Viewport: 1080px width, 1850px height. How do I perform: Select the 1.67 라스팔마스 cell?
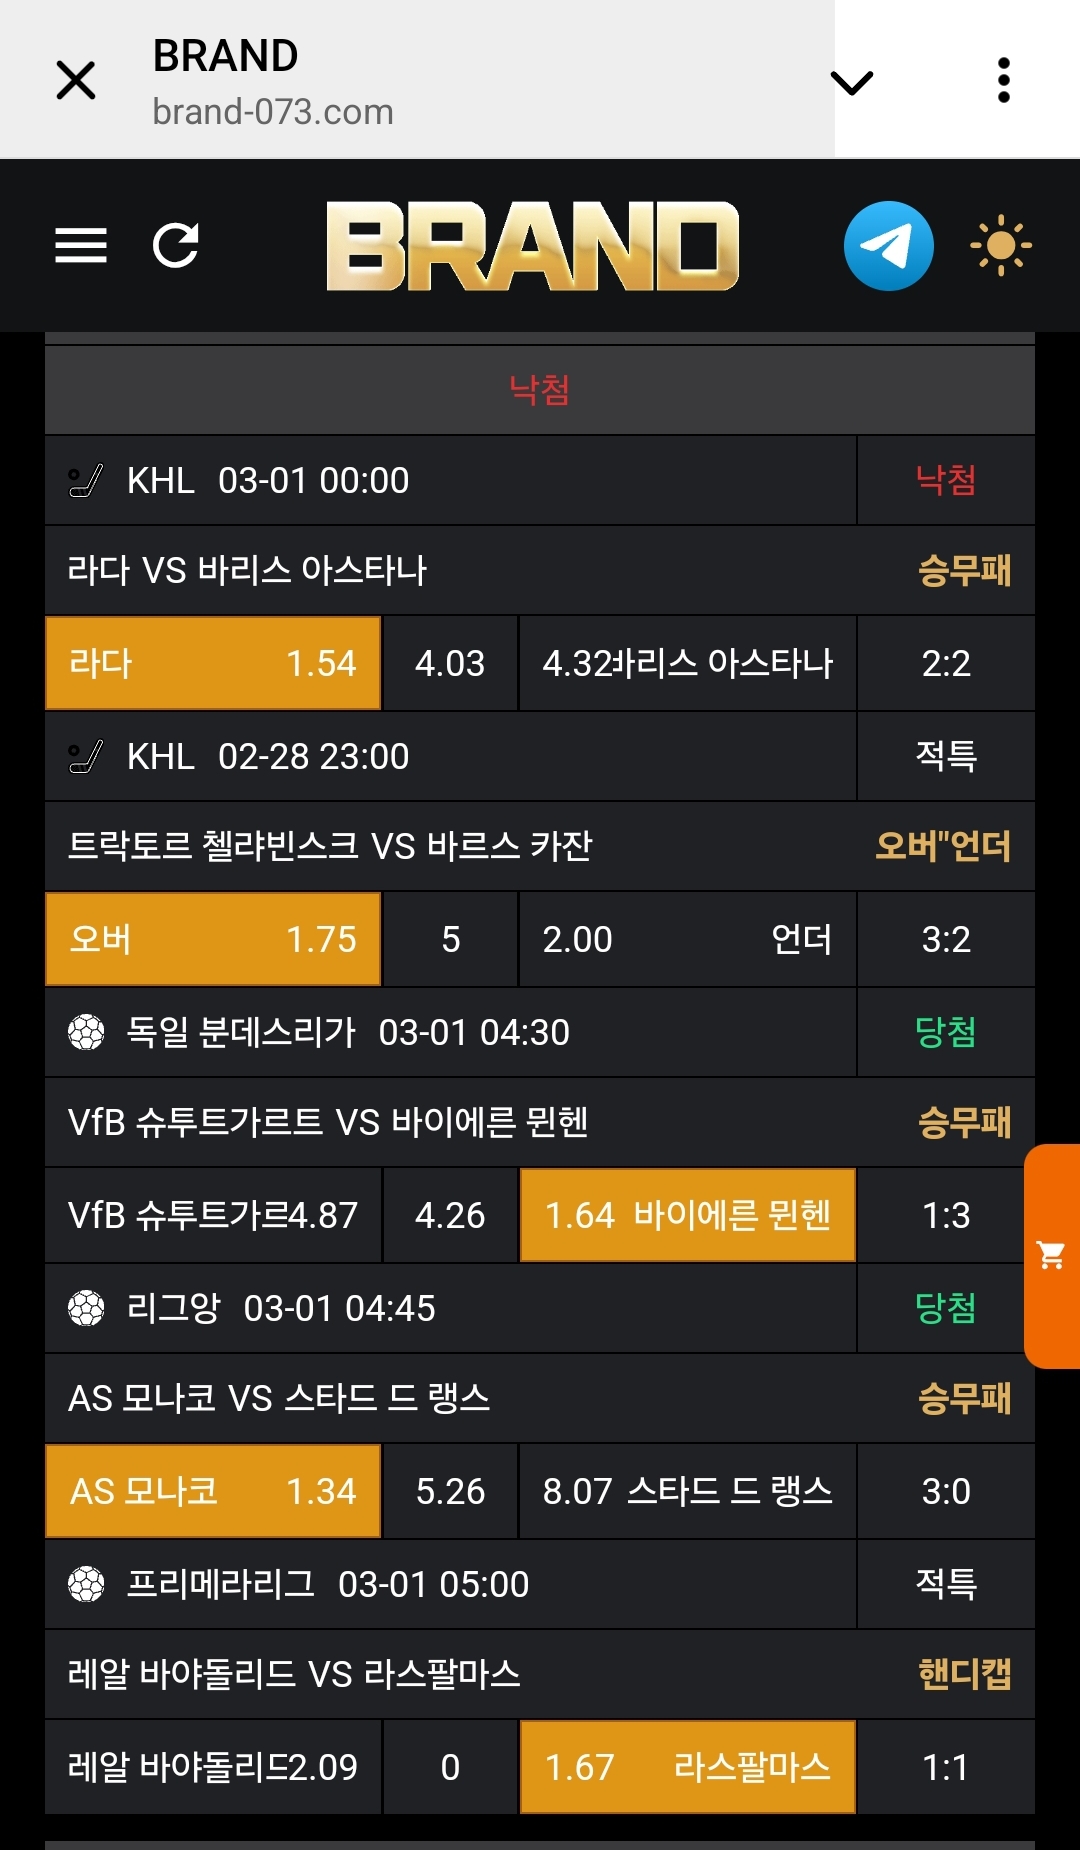point(688,1767)
